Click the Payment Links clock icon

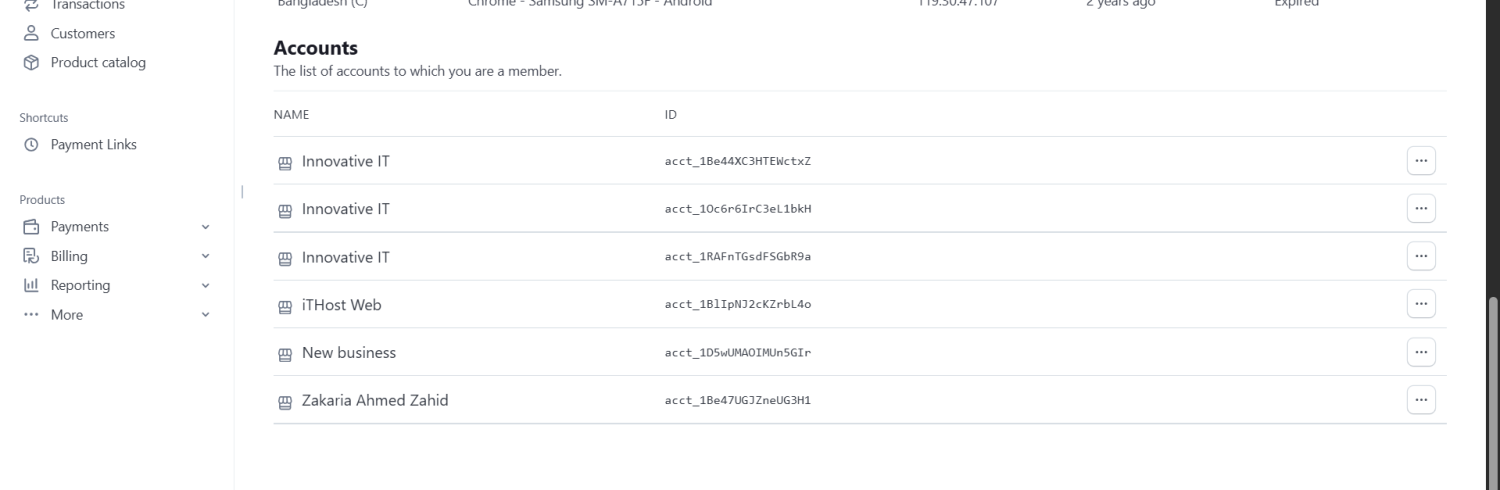coord(30,145)
